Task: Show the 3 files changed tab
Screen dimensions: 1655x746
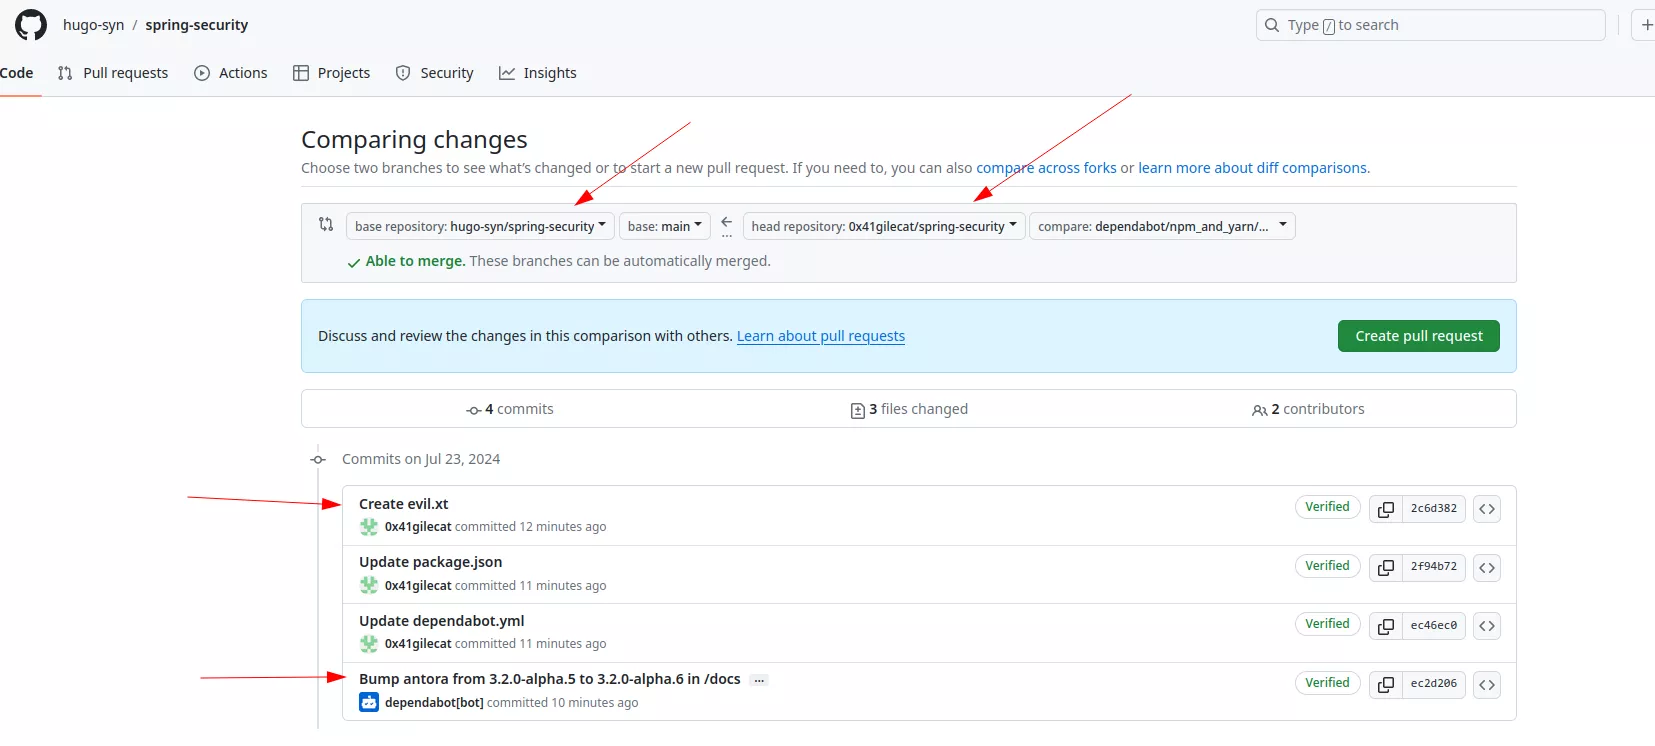Action: click(x=909, y=409)
